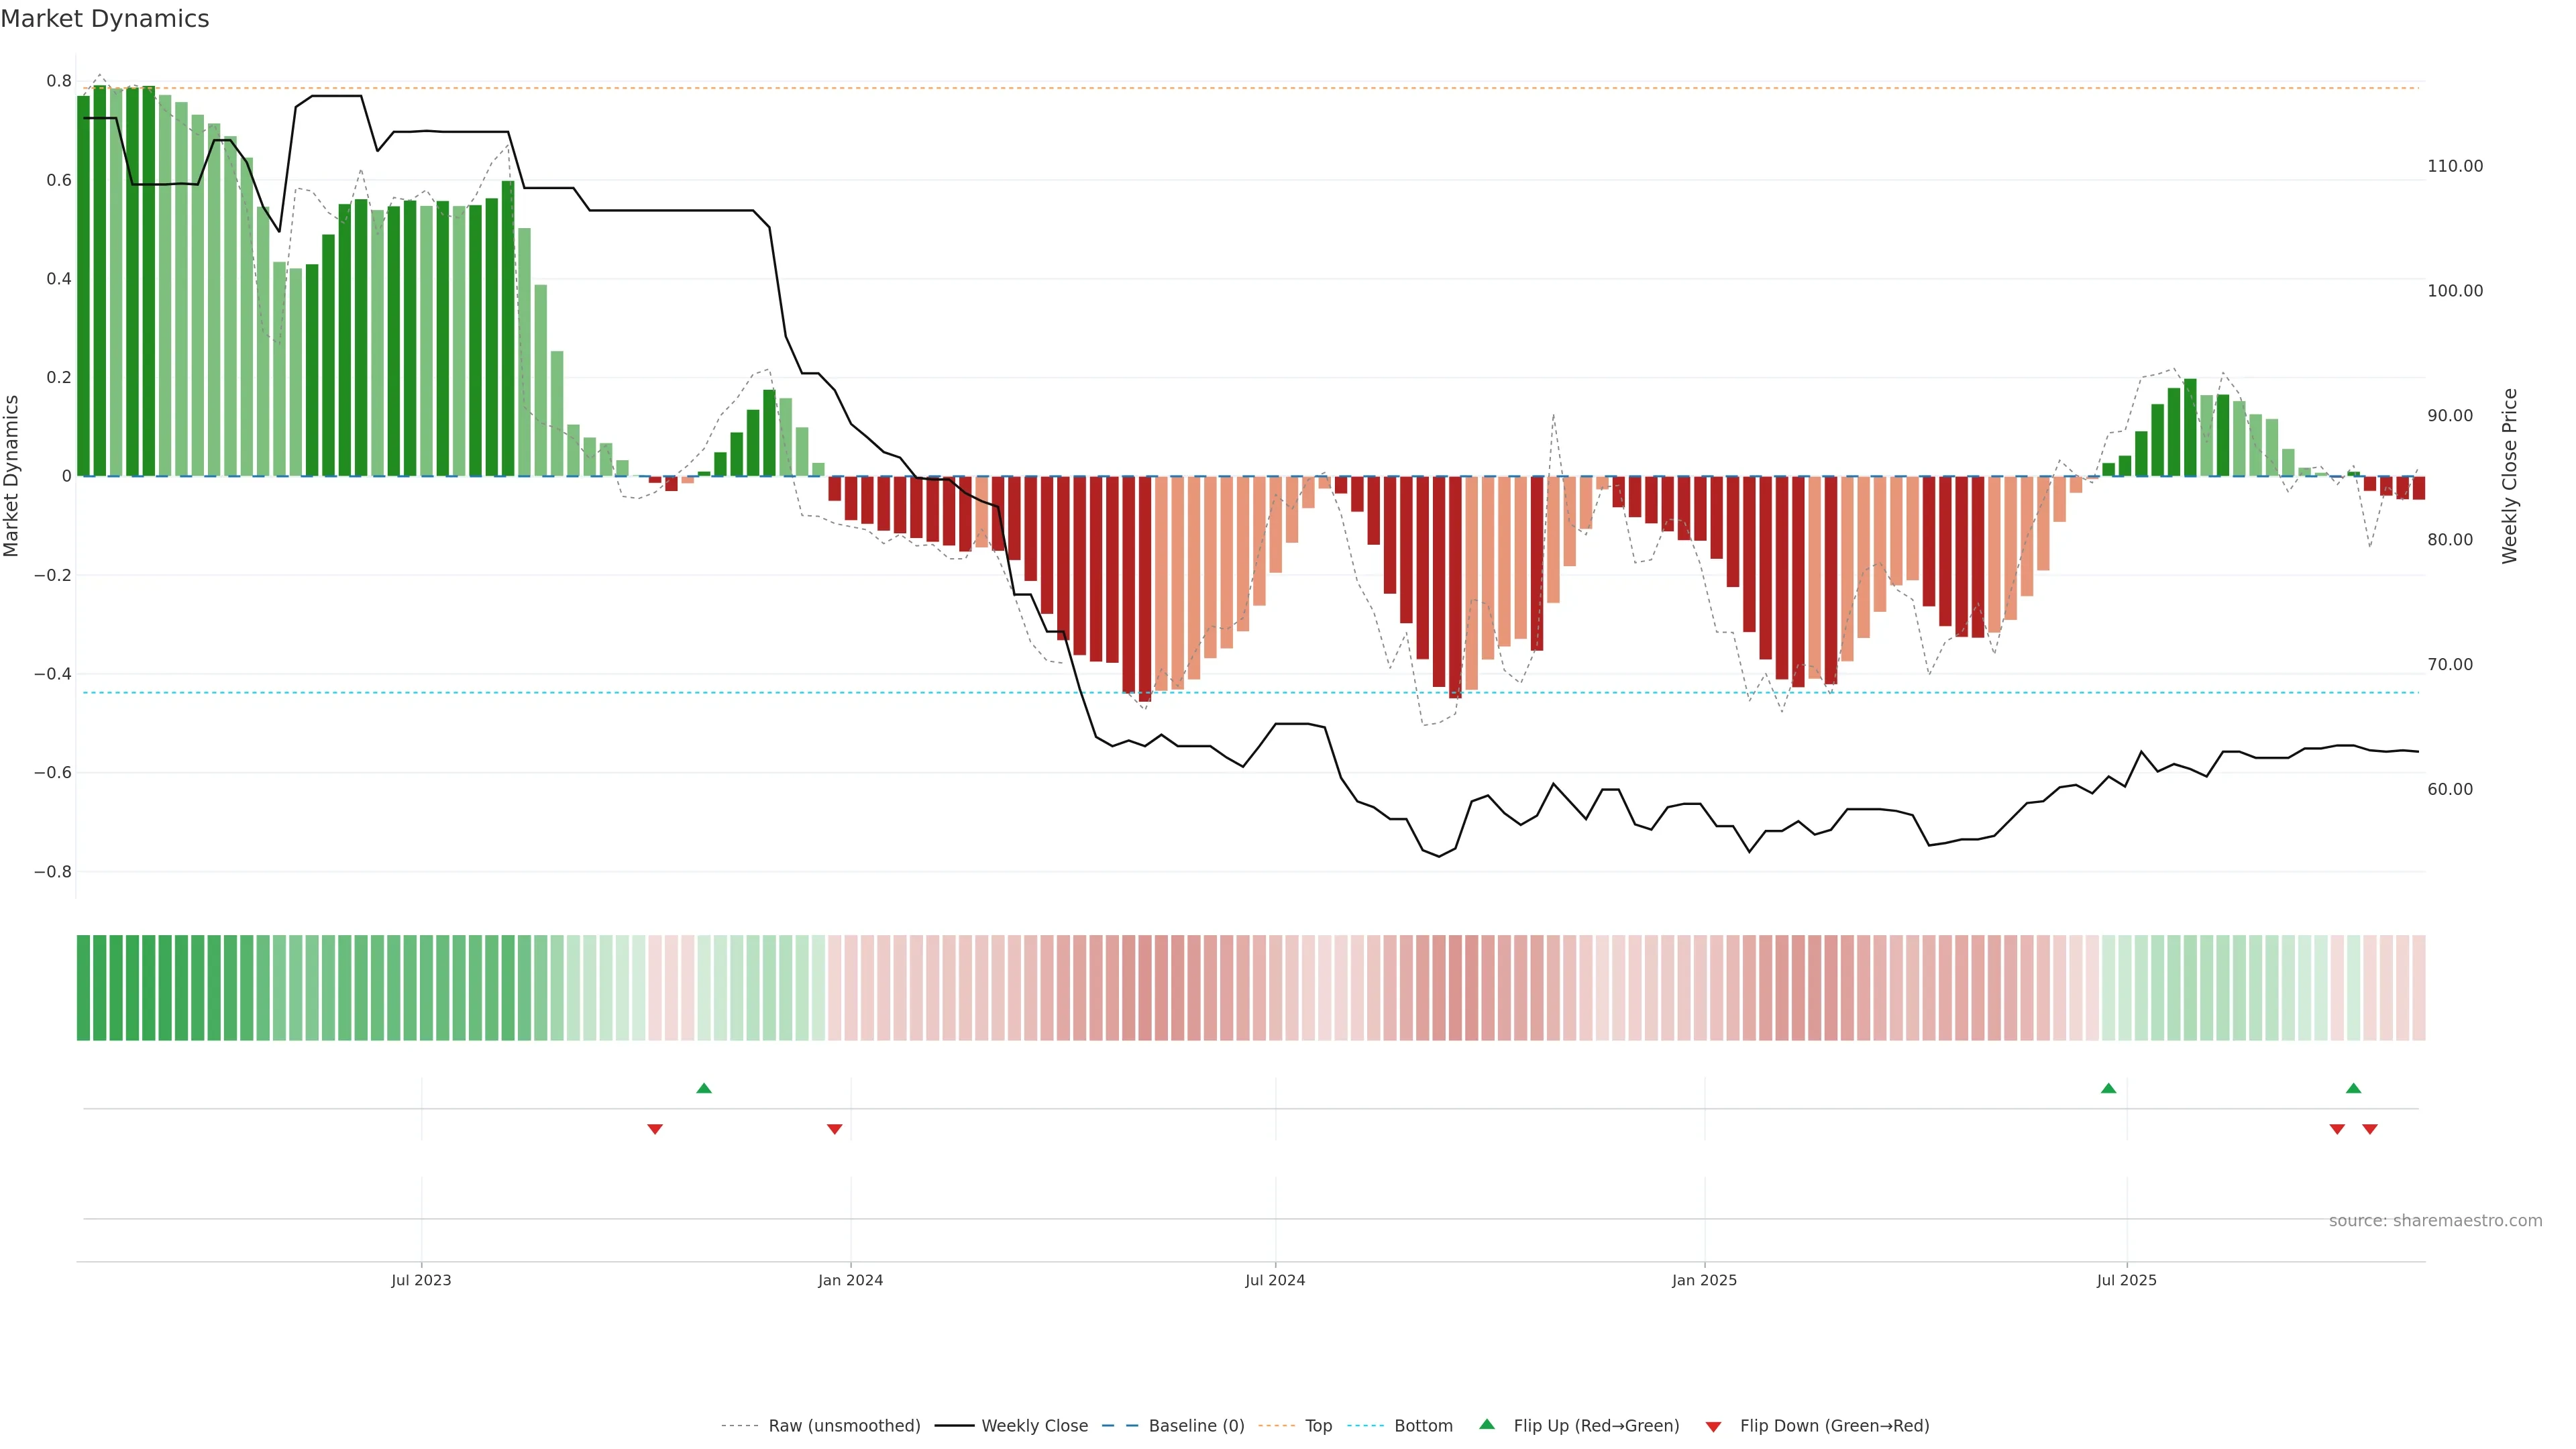Click the flip-up marker just before Jul 2025

[x=2108, y=1088]
